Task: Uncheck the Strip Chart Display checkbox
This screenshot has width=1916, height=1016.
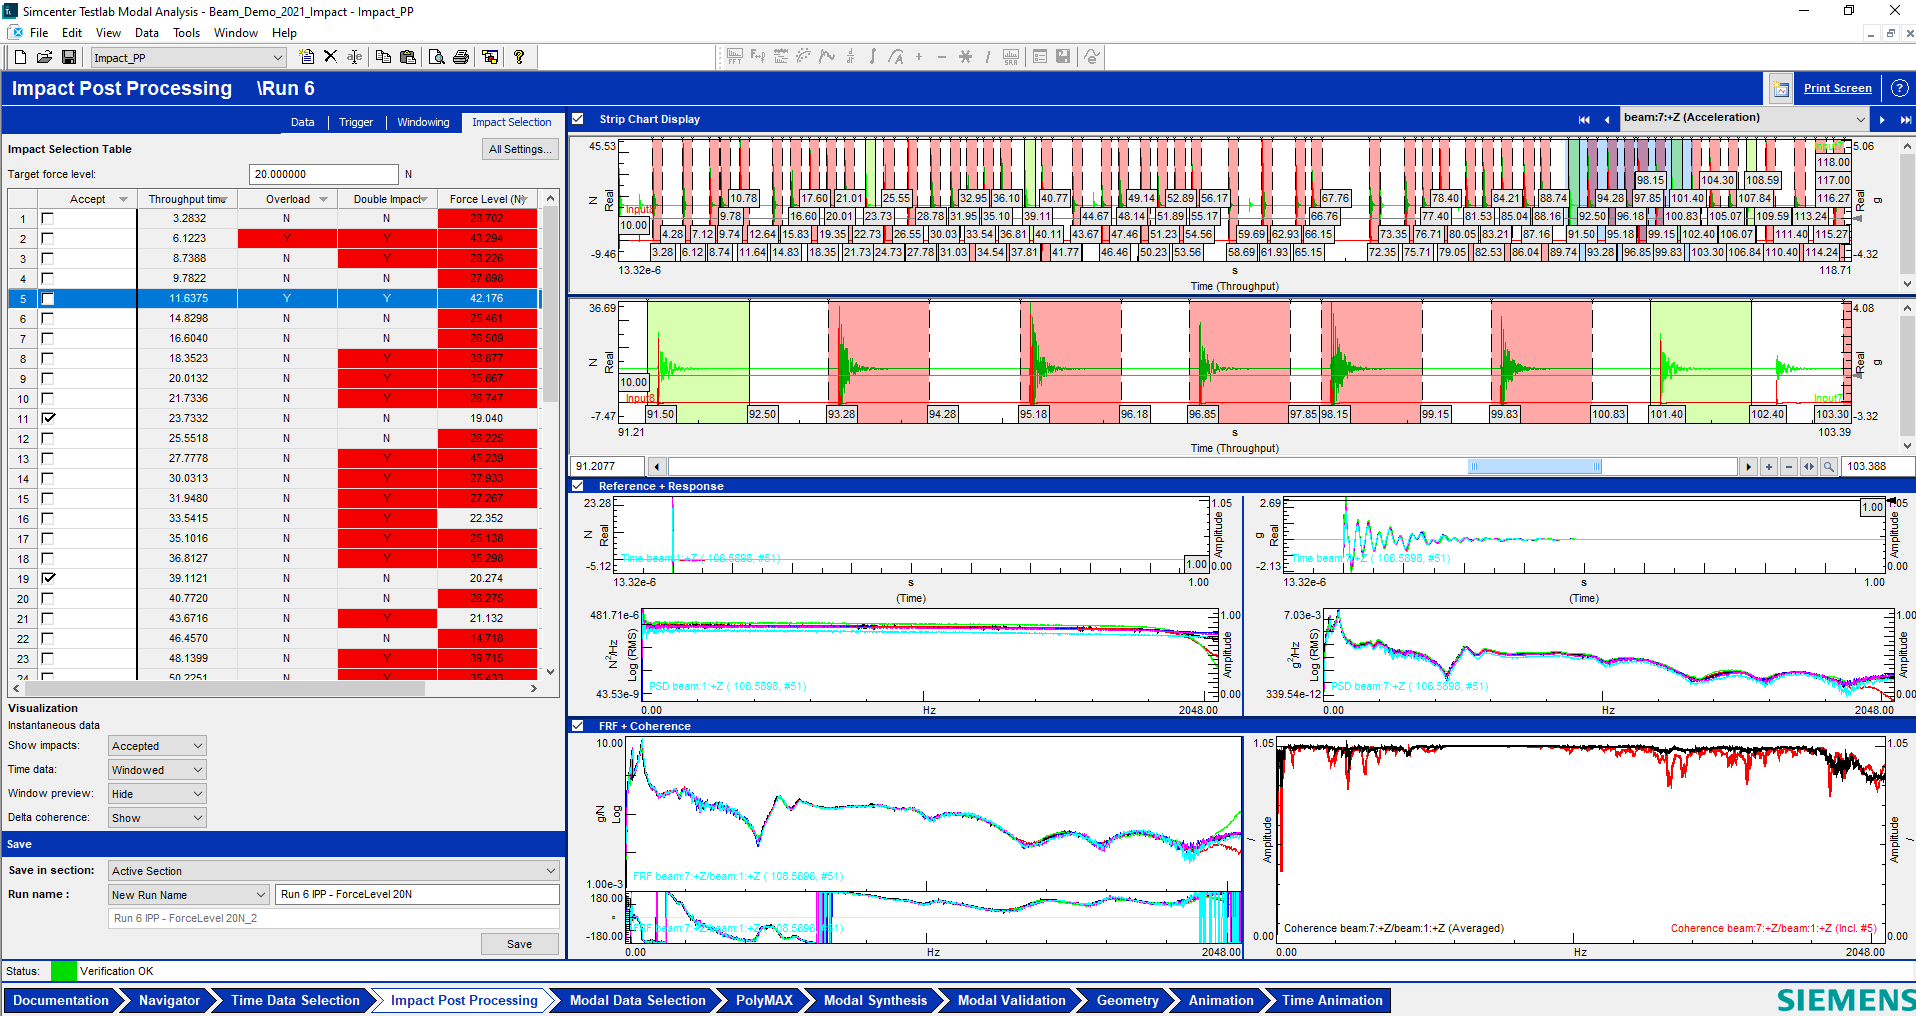Action: tap(578, 119)
